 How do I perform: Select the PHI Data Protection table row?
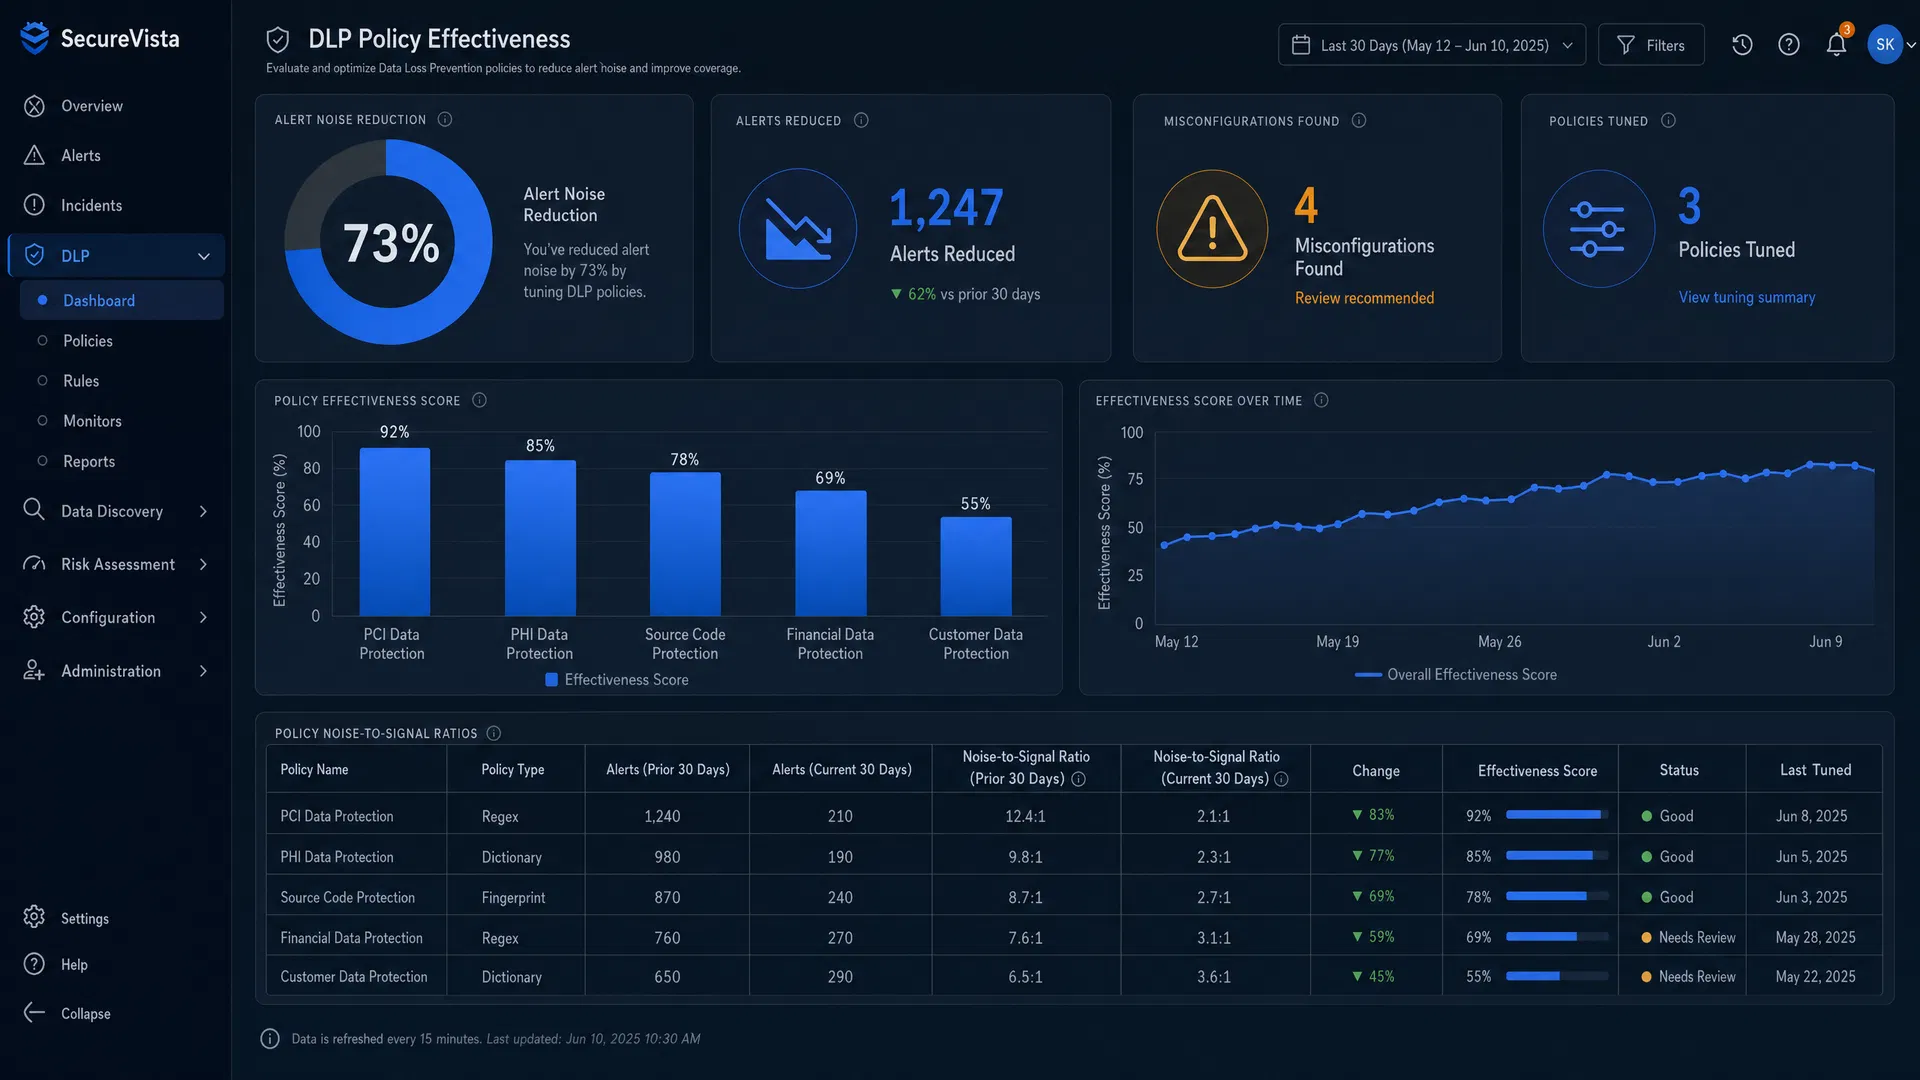click(x=900, y=856)
